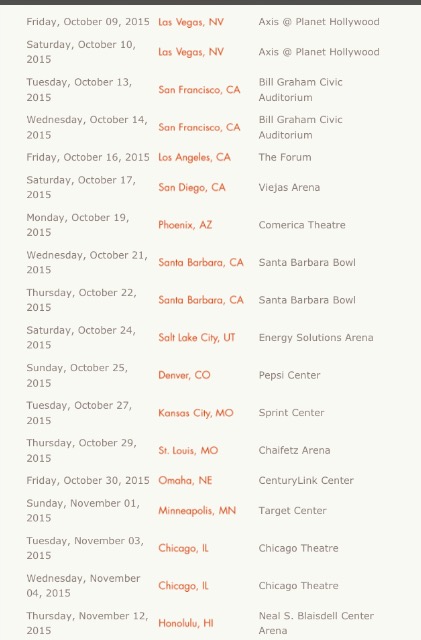Select the Denver, CO link
421x640 pixels.
(184, 375)
